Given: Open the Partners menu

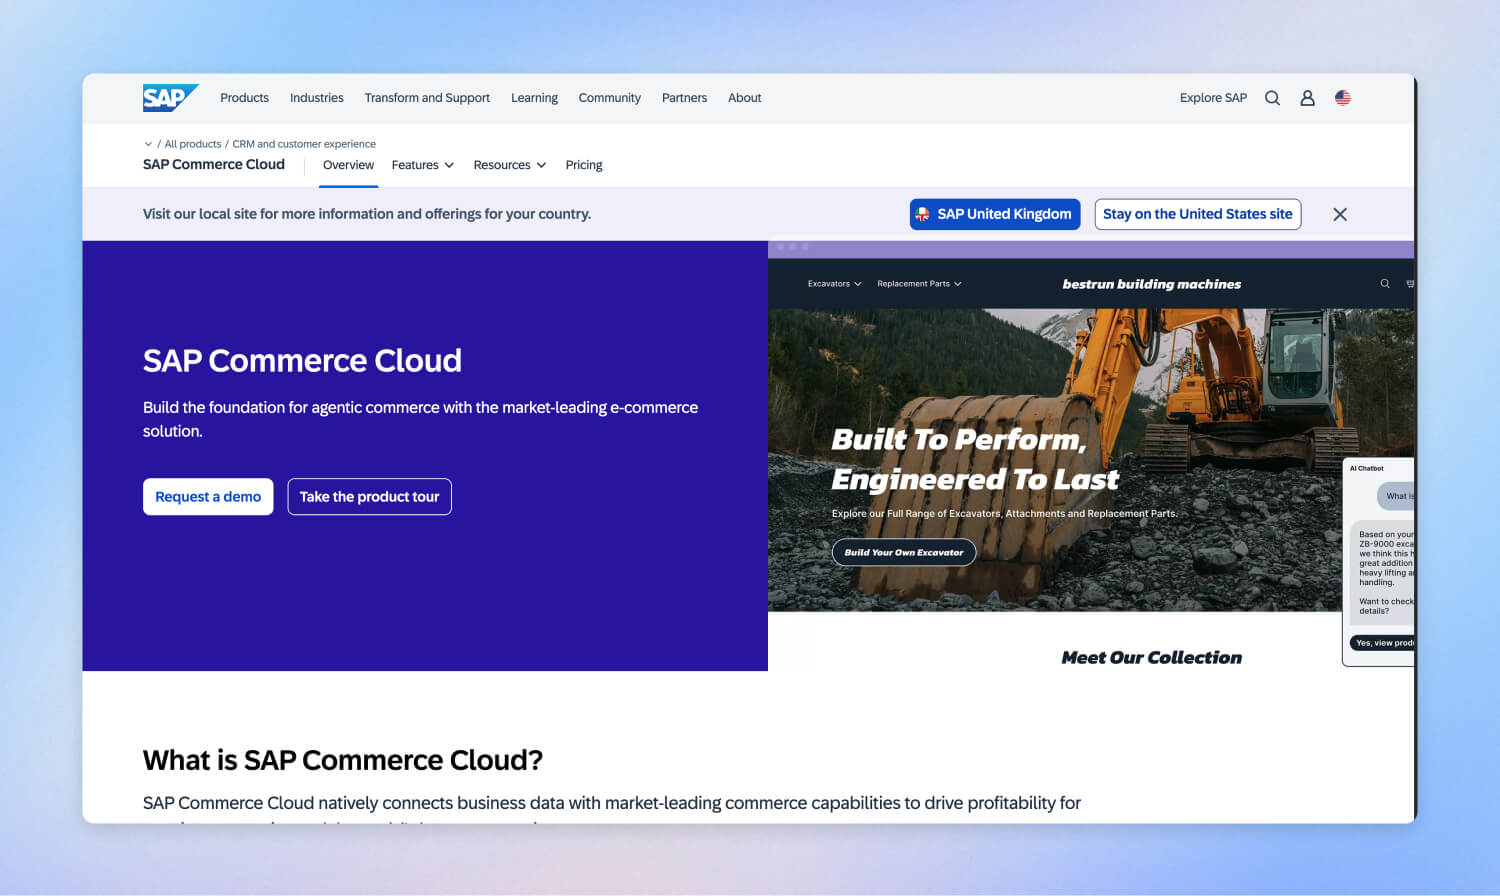Looking at the screenshot, I should pos(684,98).
